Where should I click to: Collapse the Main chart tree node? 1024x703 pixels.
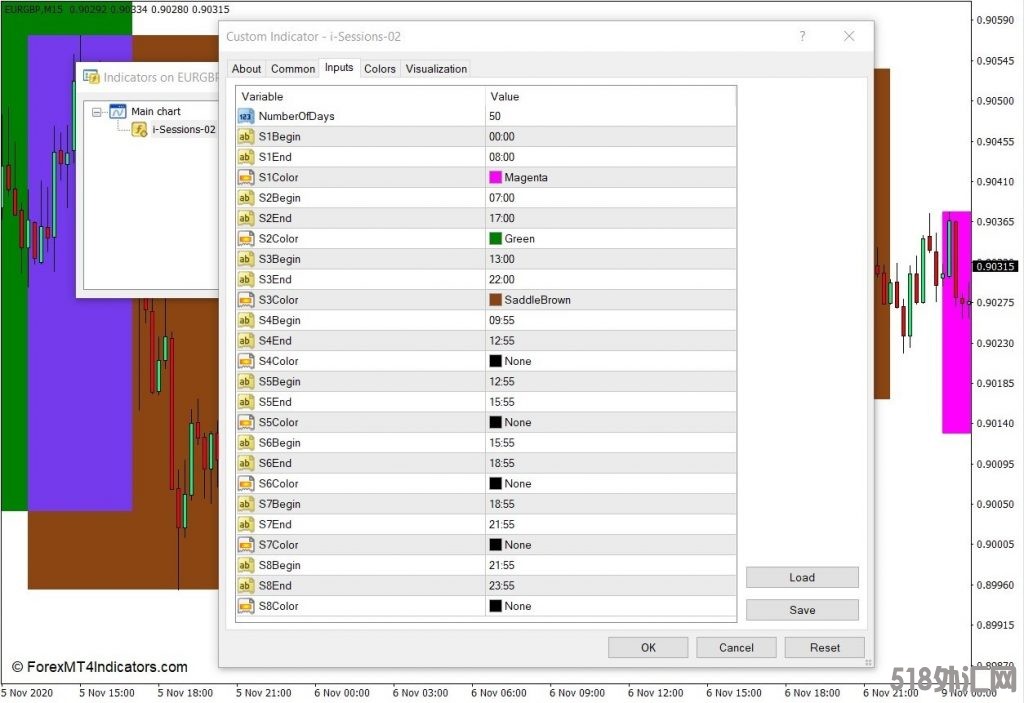point(97,112)
